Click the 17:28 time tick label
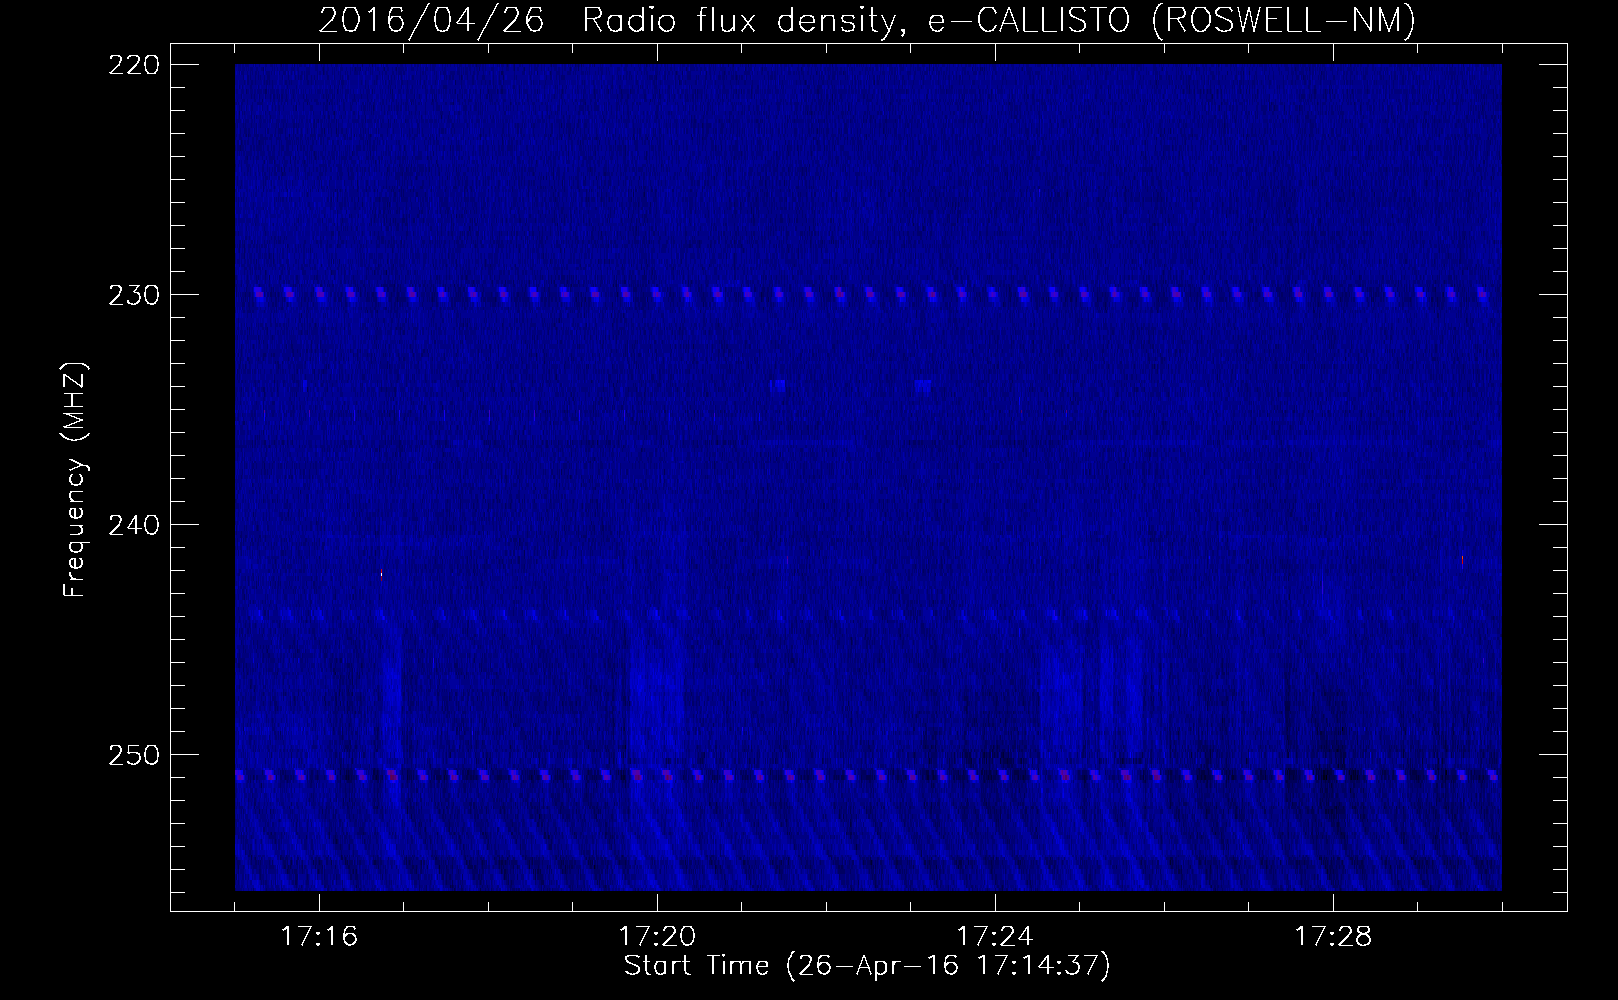This screenshot has height=1000, width=1618. 1333,937
